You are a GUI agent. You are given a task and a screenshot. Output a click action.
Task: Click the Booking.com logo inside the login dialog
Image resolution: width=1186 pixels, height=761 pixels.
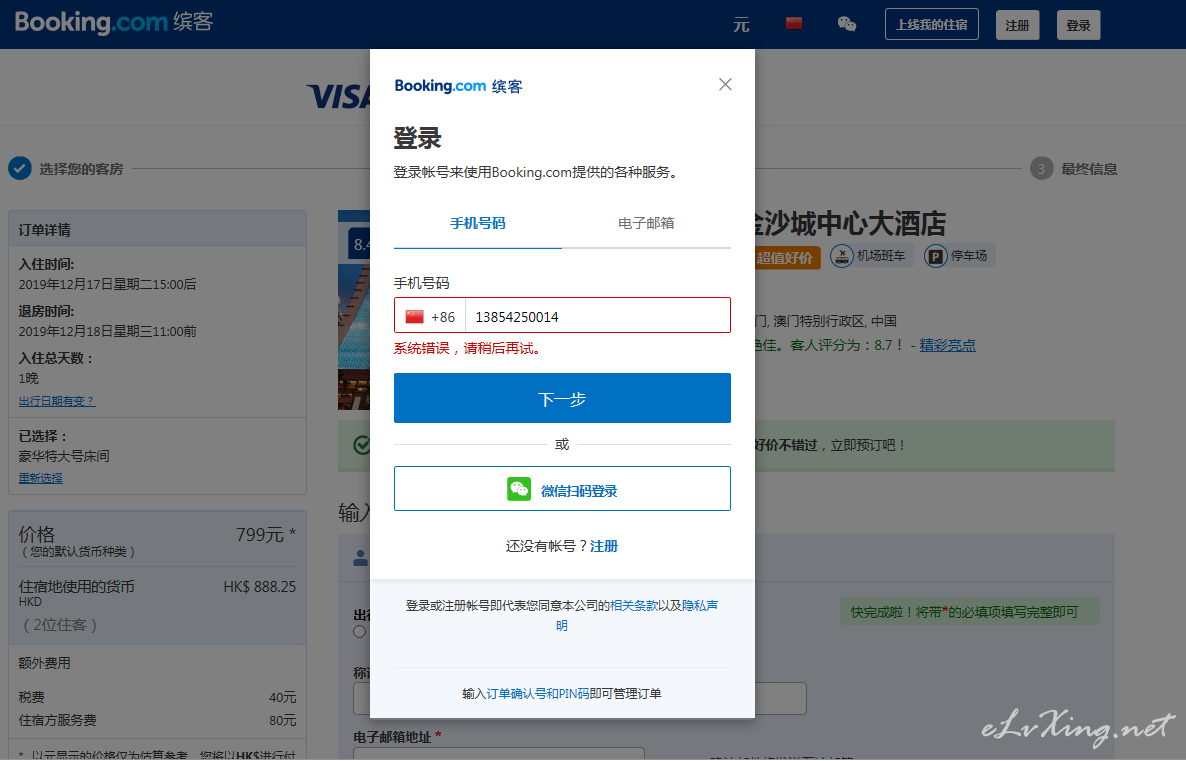coord(458,86)
